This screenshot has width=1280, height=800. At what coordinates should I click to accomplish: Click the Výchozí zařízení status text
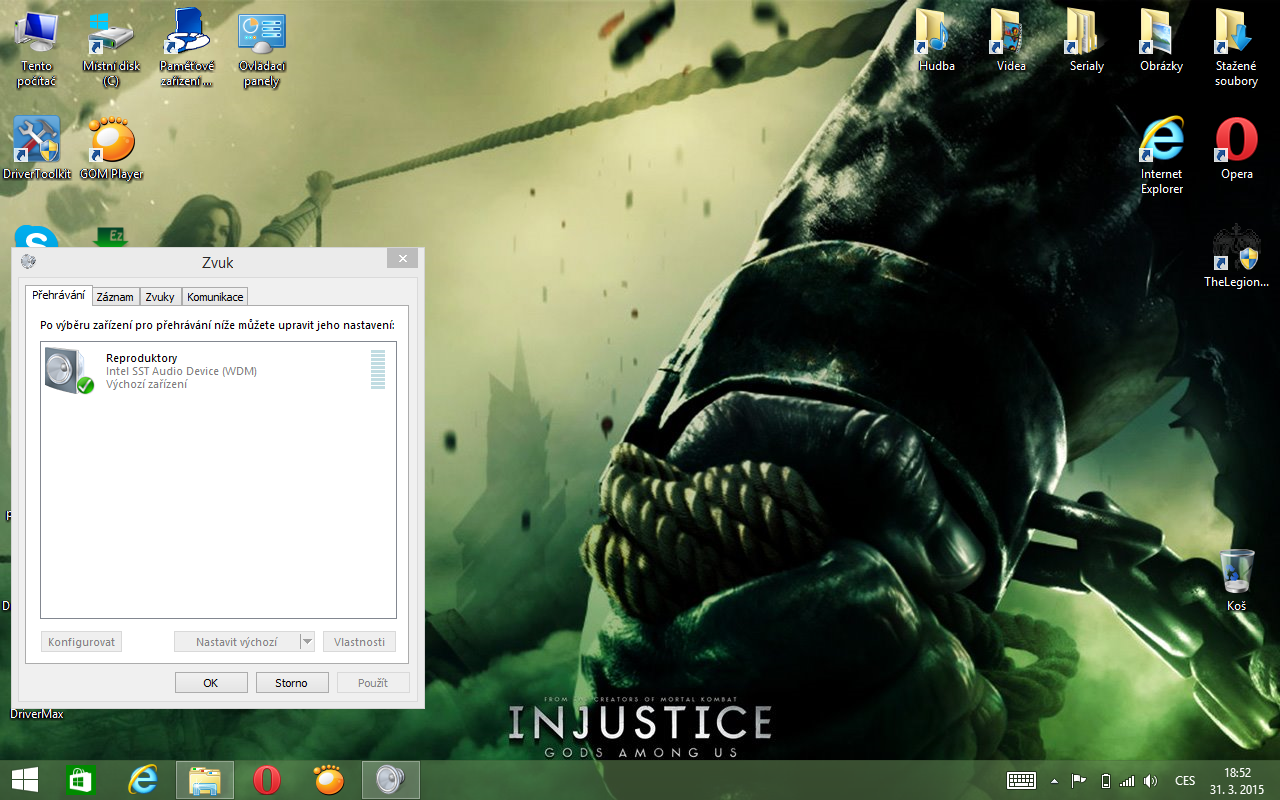pyautogui.click(x=146, y=384)
